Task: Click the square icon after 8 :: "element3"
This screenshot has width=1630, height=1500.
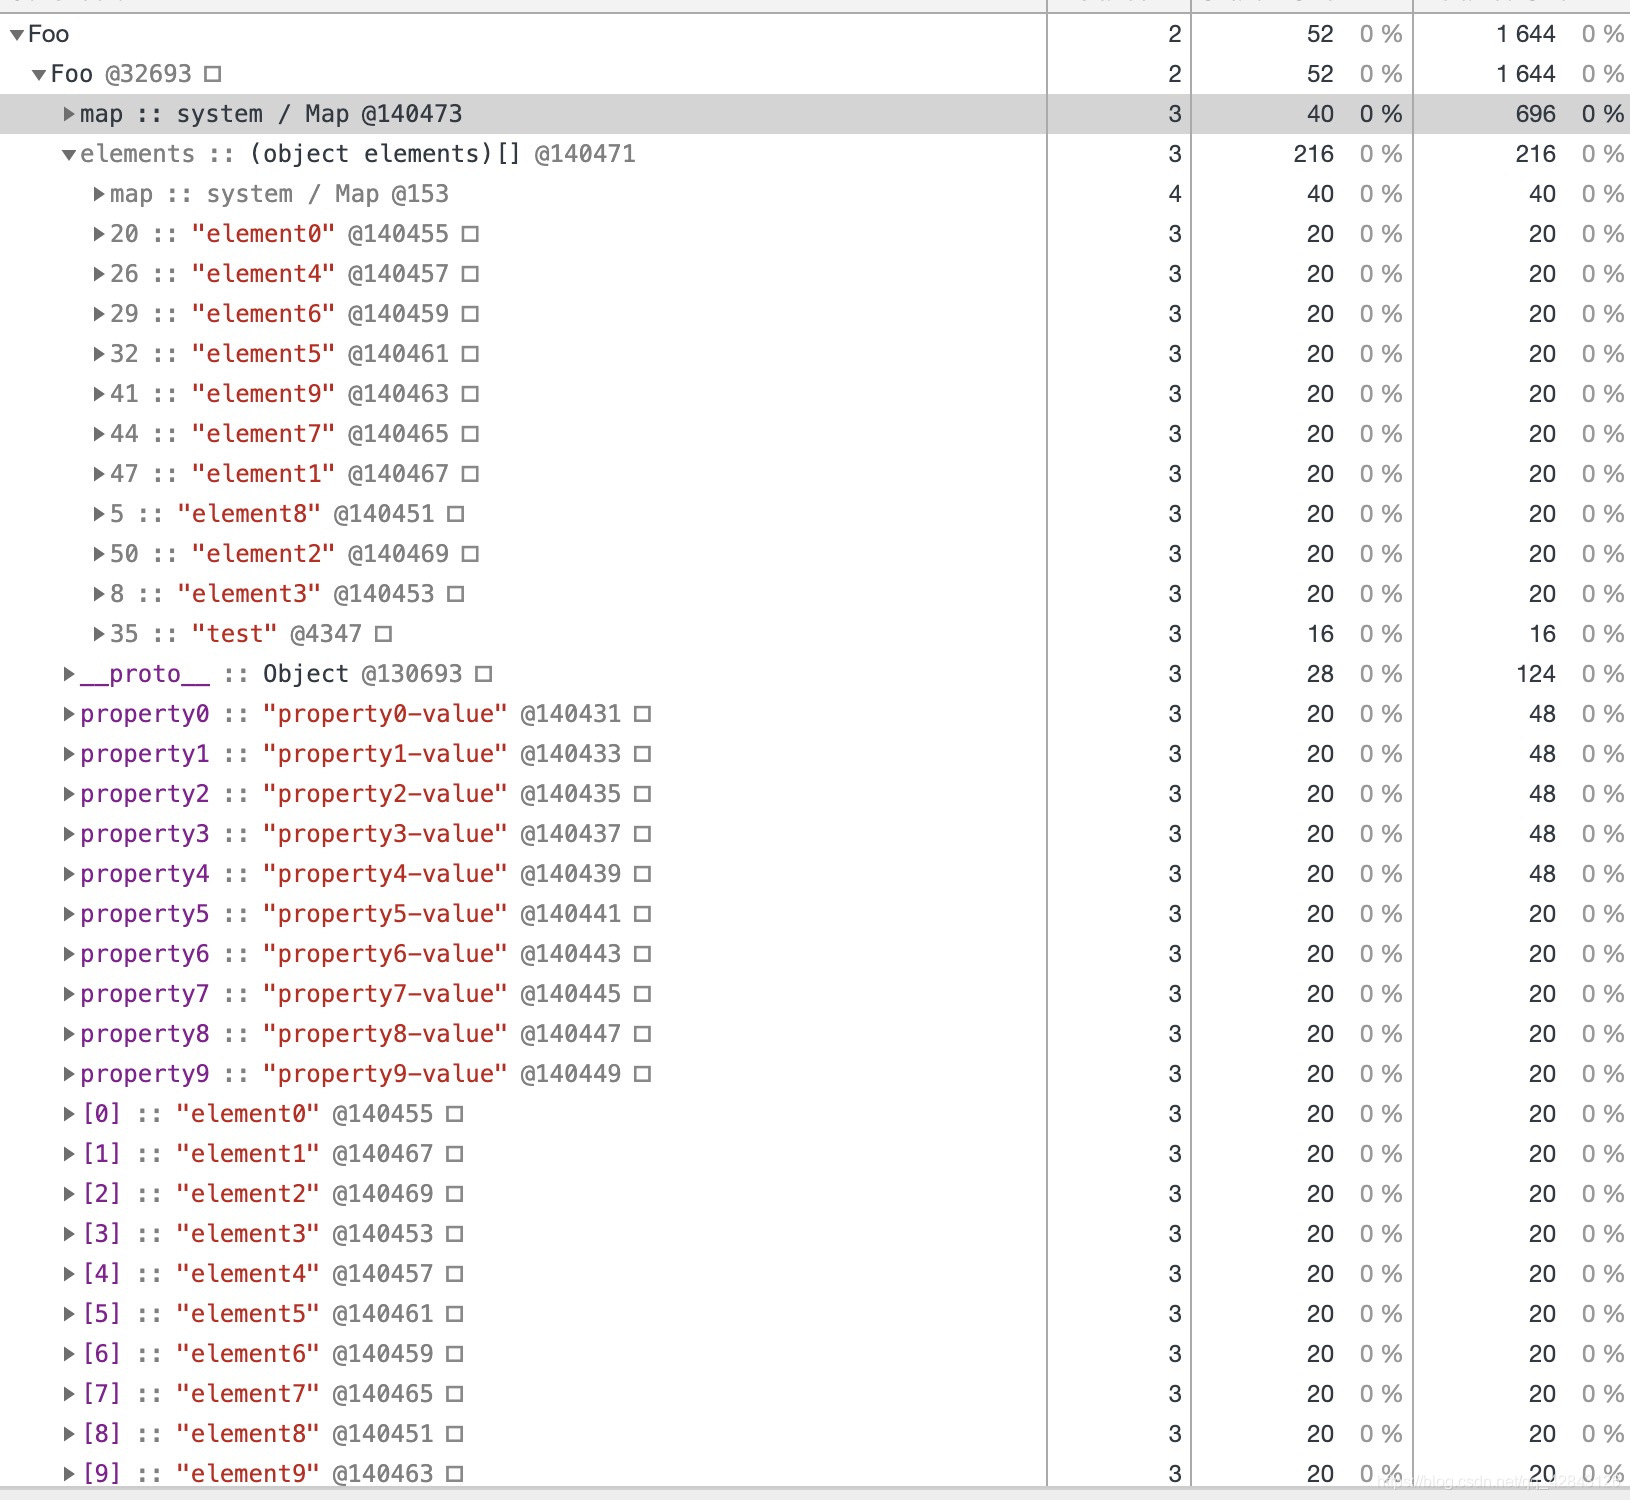Action: pyautogui.click(x=456, y=594)
